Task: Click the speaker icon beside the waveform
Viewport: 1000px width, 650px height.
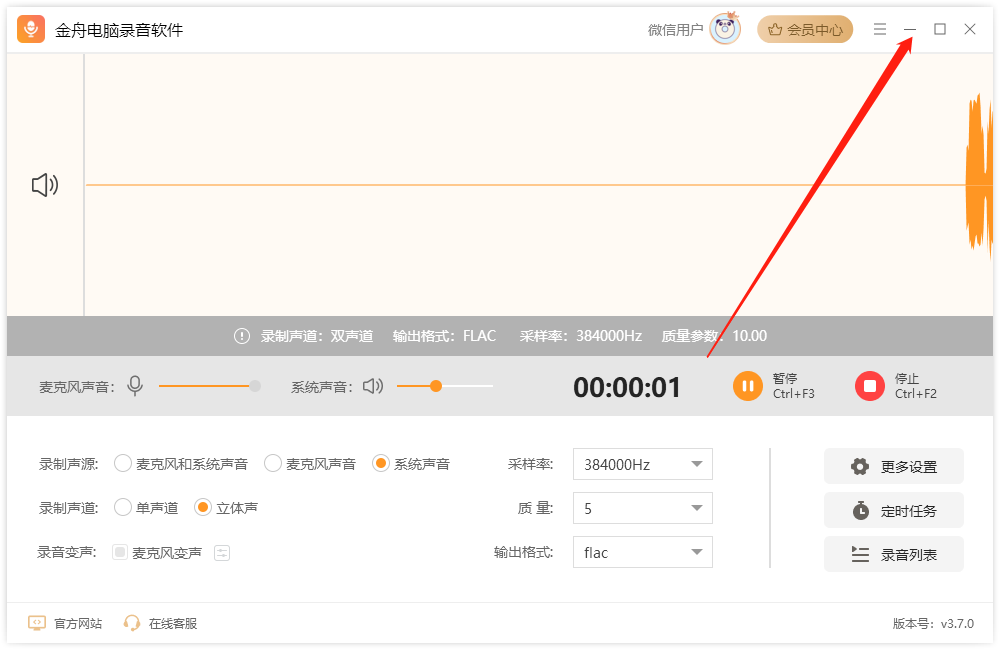Action: pyautogui.click(x=44, y=184)
